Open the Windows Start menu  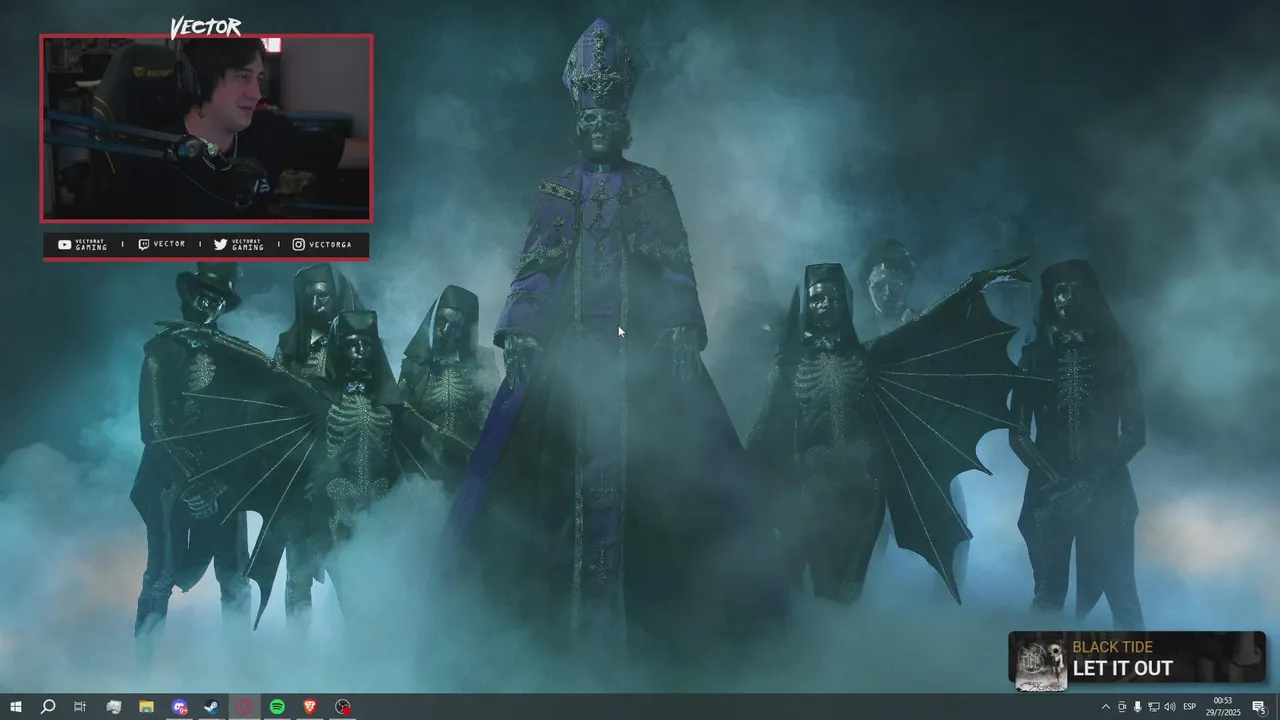click(x=16, y=707)
